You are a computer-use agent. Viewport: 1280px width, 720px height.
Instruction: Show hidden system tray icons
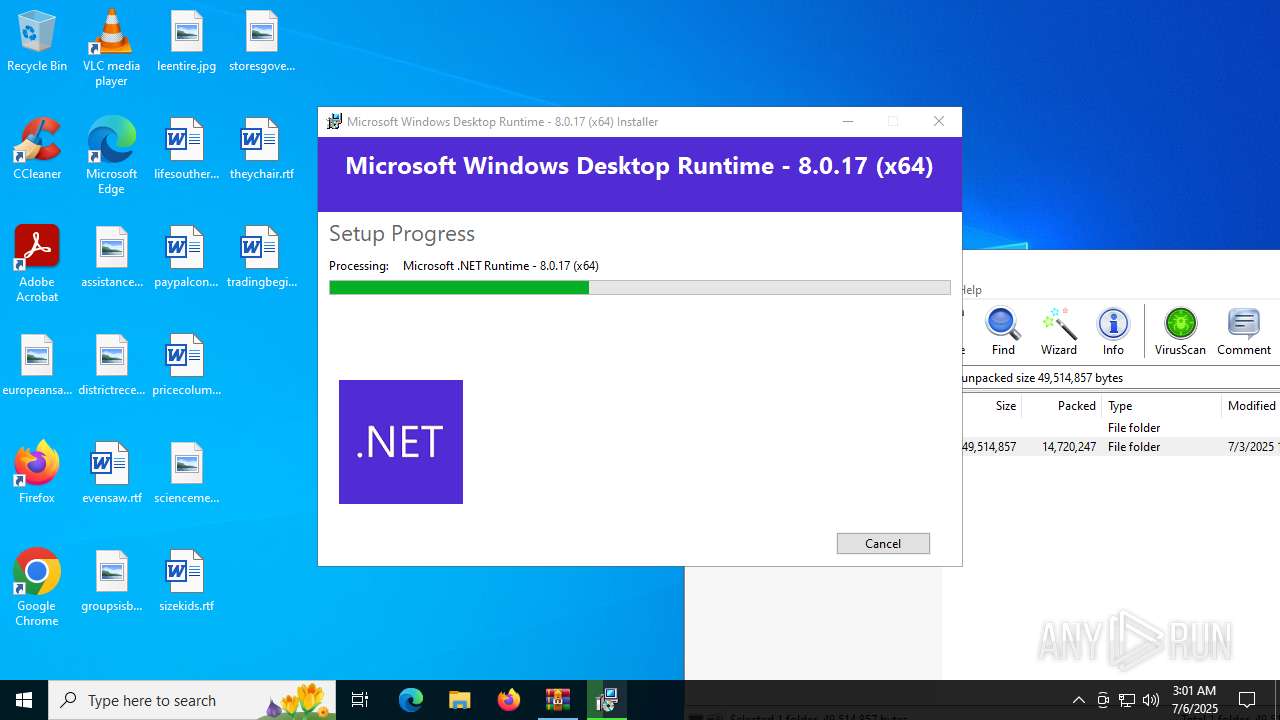coord(1078,700)
